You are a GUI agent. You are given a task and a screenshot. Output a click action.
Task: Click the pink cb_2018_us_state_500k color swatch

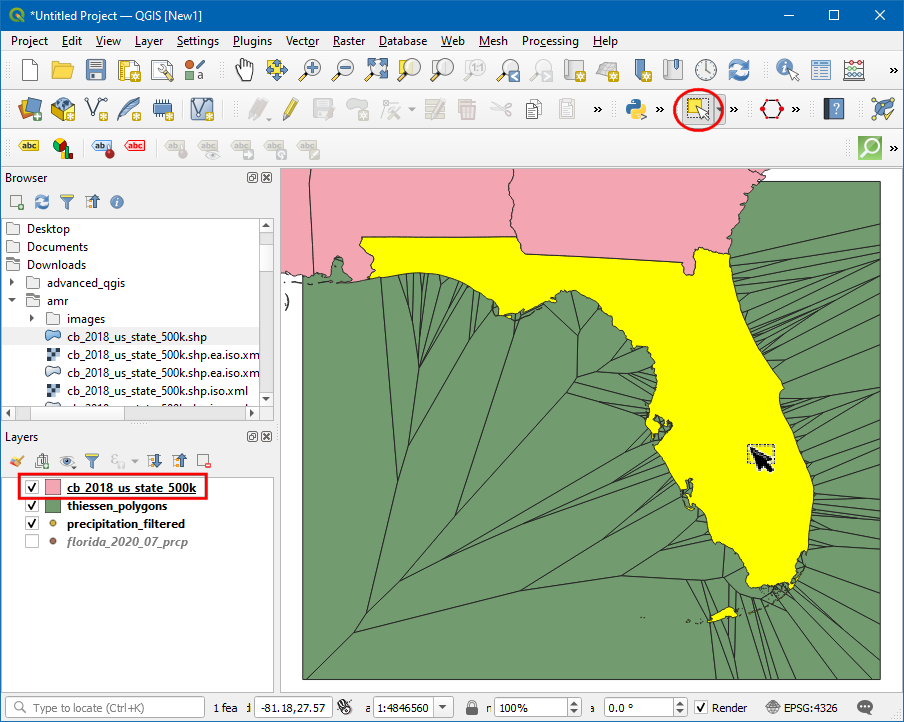pyautogui.click(x=53, y=488)
